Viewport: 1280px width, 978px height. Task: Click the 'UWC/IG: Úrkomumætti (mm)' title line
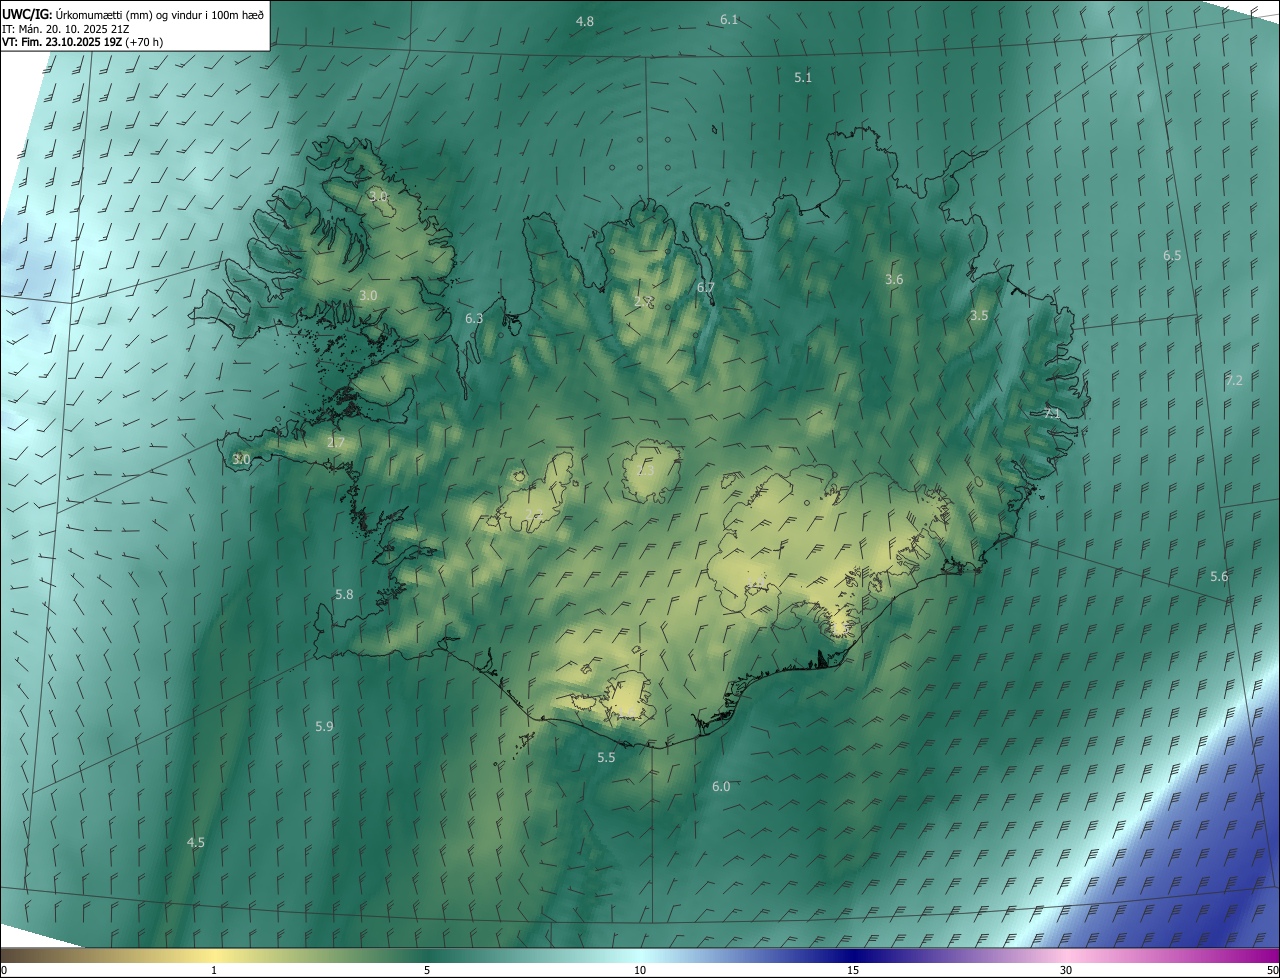(133, 14)
